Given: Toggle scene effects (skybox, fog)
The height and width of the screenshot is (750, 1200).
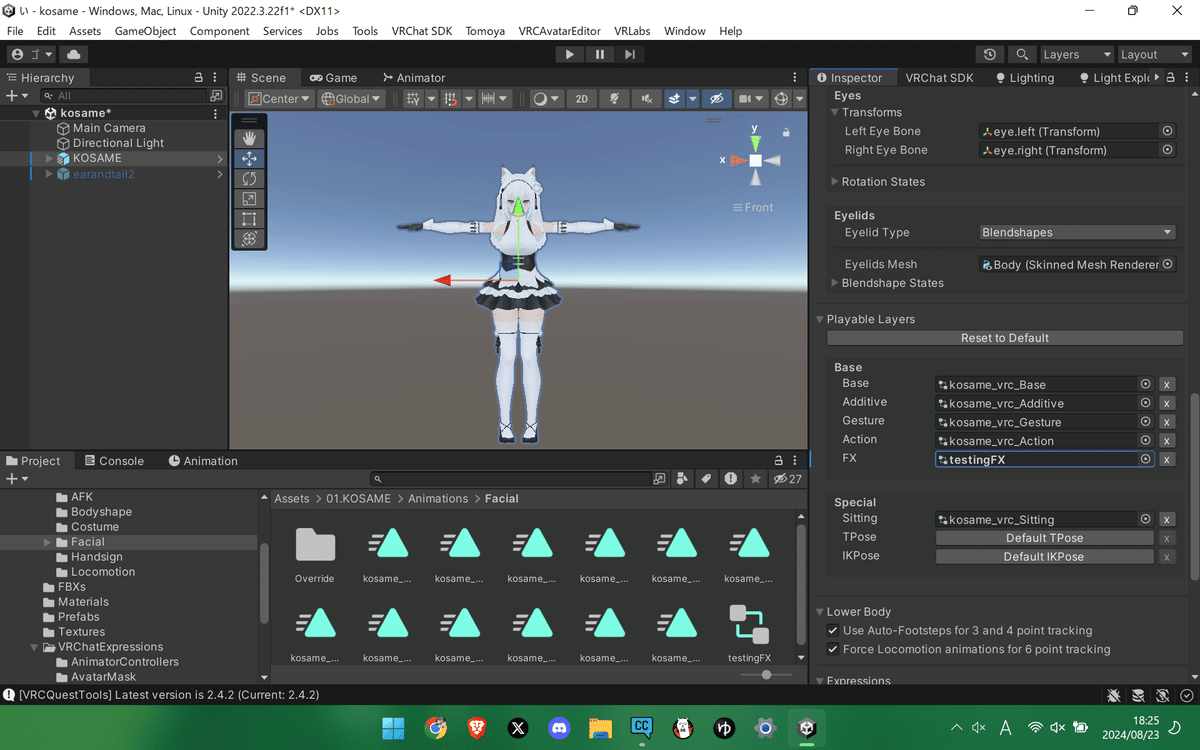Looking at the screenshot, I should click(x=675, y=99).
